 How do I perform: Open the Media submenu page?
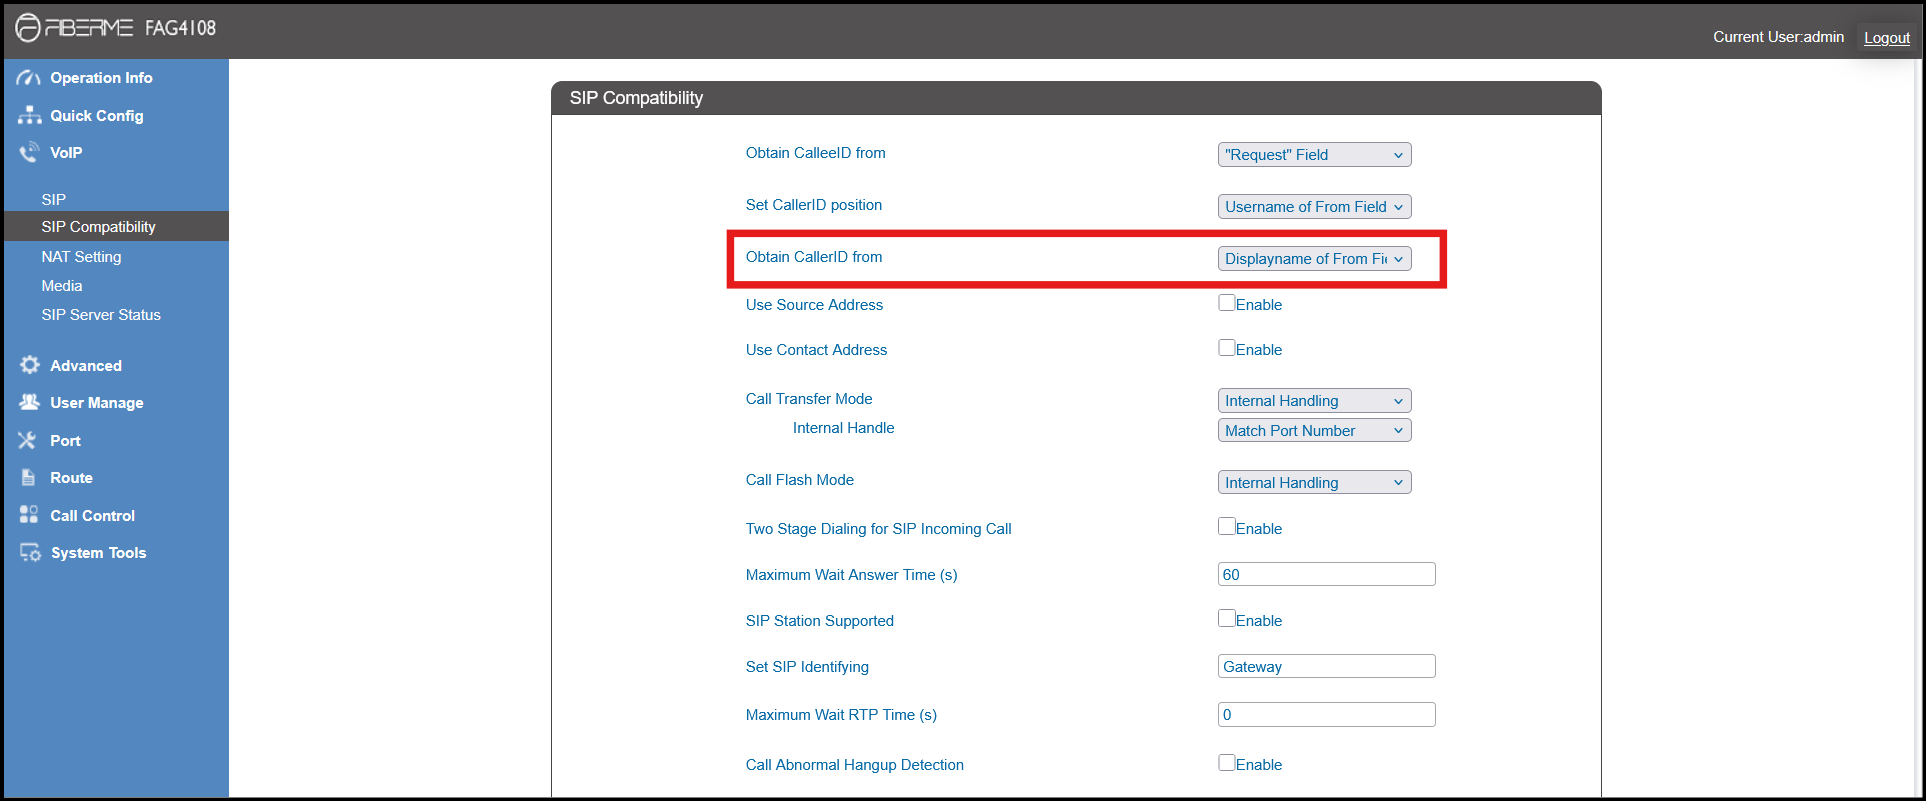pos(62,286)
